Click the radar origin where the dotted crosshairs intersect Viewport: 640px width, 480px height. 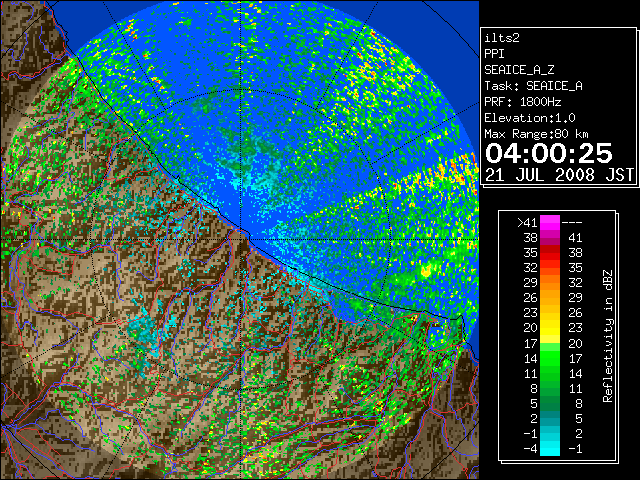241,239
